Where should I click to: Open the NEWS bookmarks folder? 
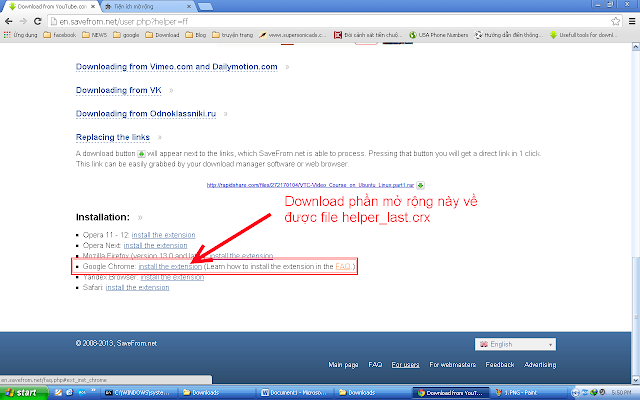pos(94,35)
